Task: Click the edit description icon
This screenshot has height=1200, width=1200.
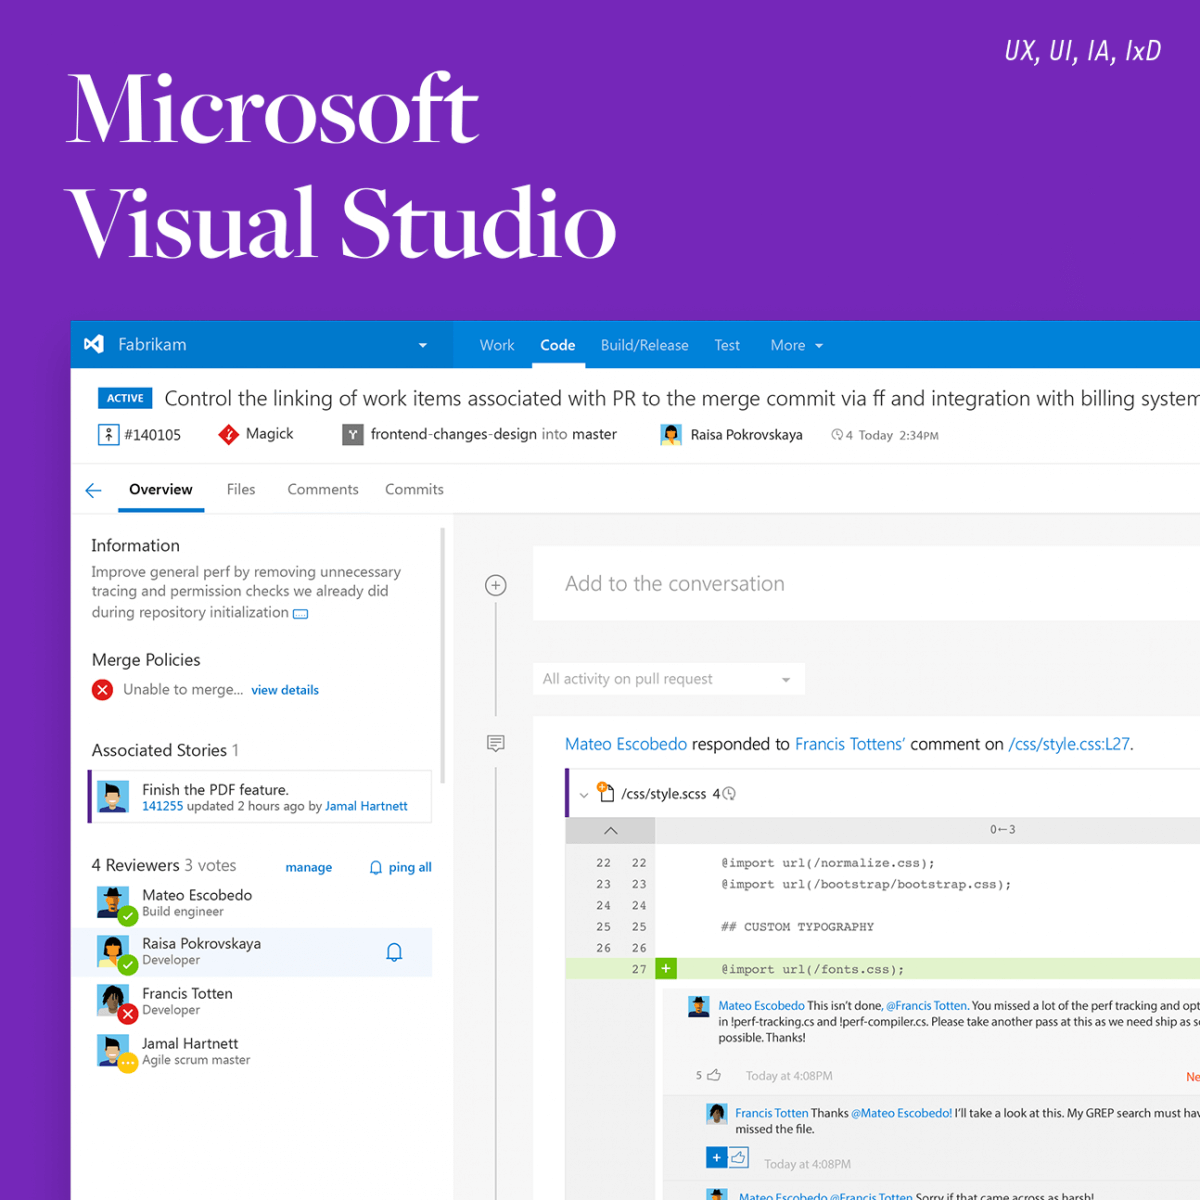Action: [301, 614]
